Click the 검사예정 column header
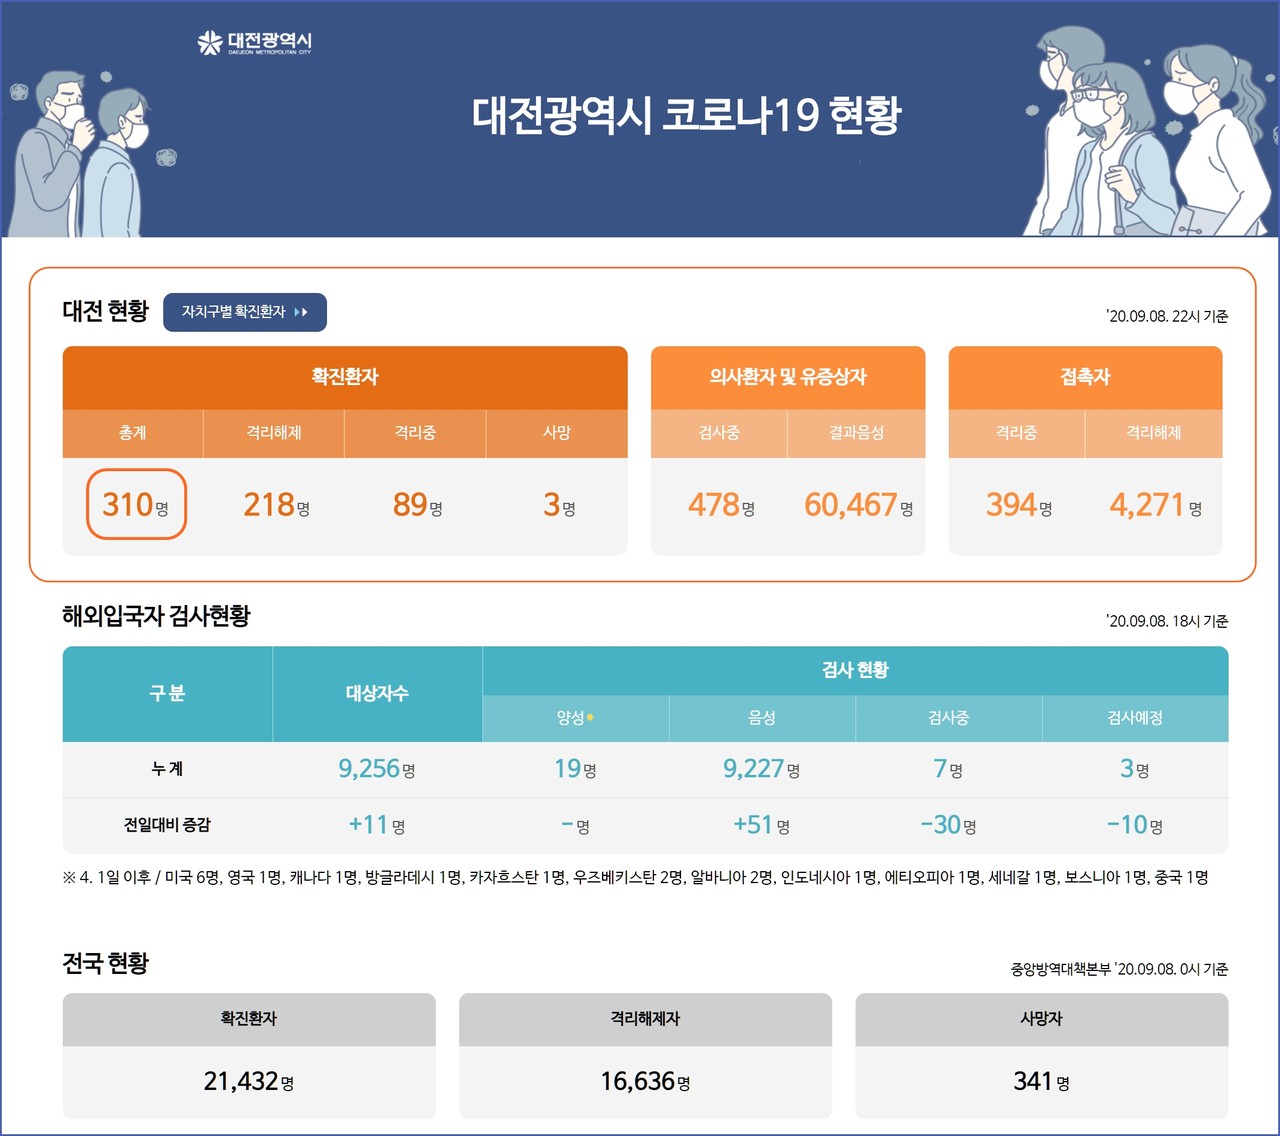The image size is (1280, 1136). pyautogui.click(x=1135, y=718)
